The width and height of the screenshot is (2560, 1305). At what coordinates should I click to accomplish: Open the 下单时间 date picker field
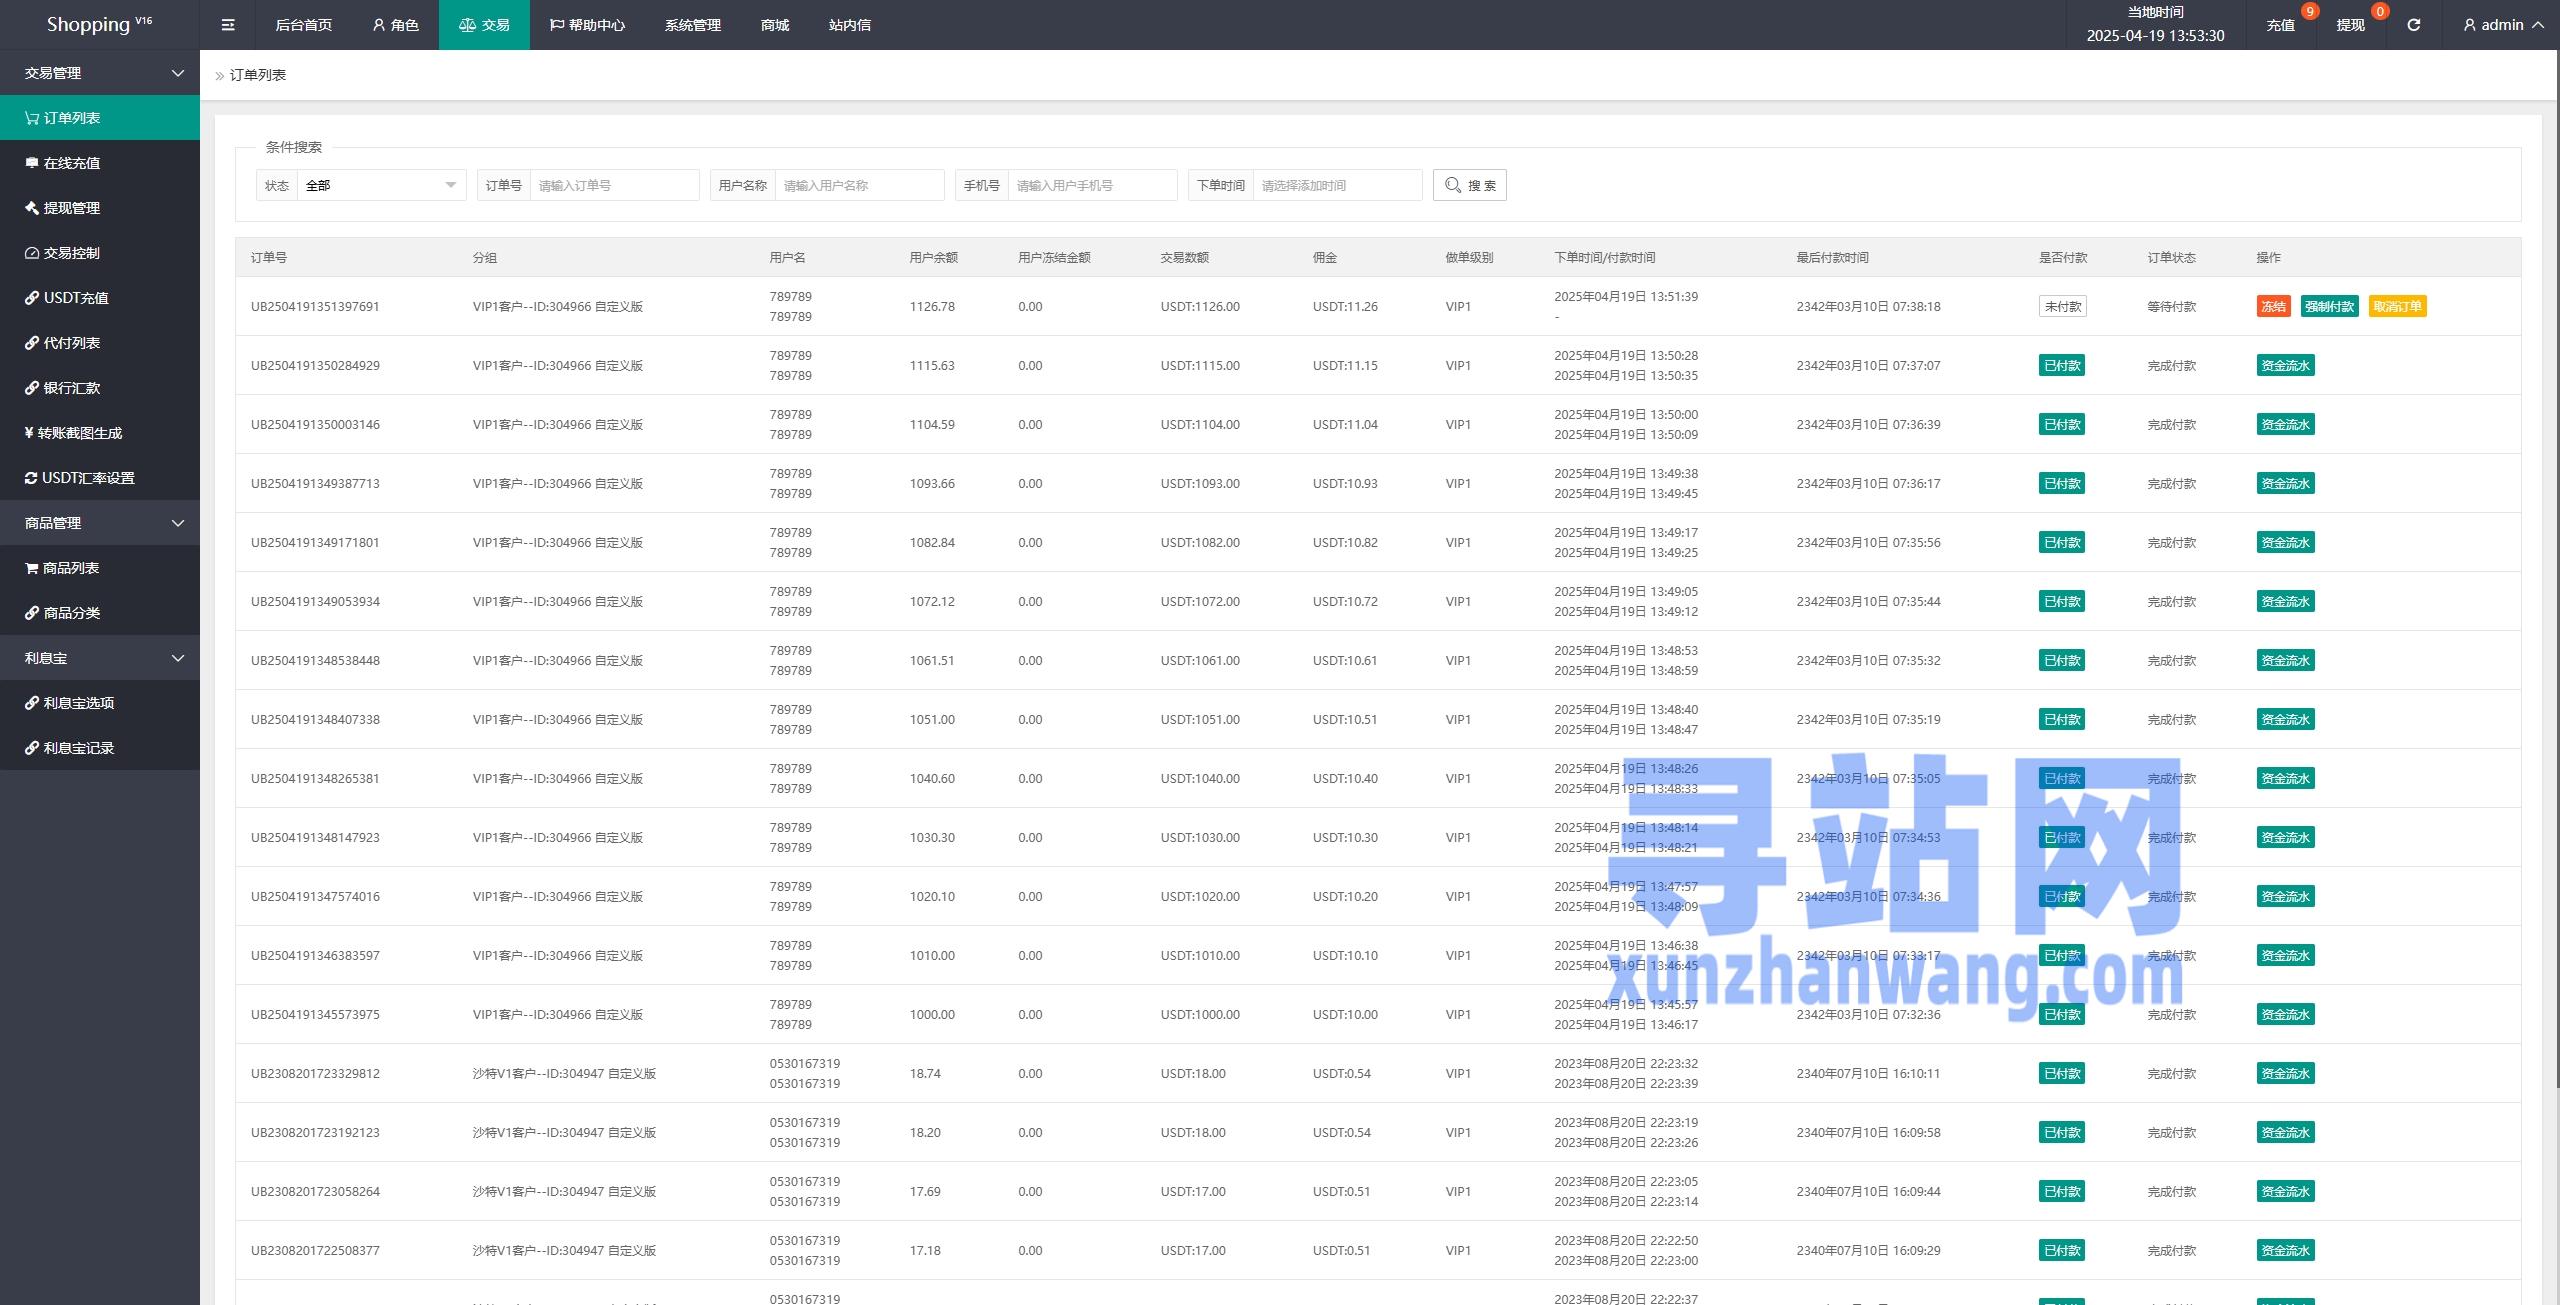[1337, 185]
